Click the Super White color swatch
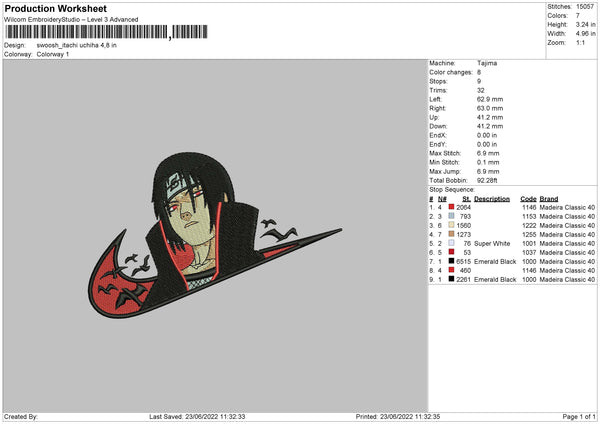 (x=451, y=243)
